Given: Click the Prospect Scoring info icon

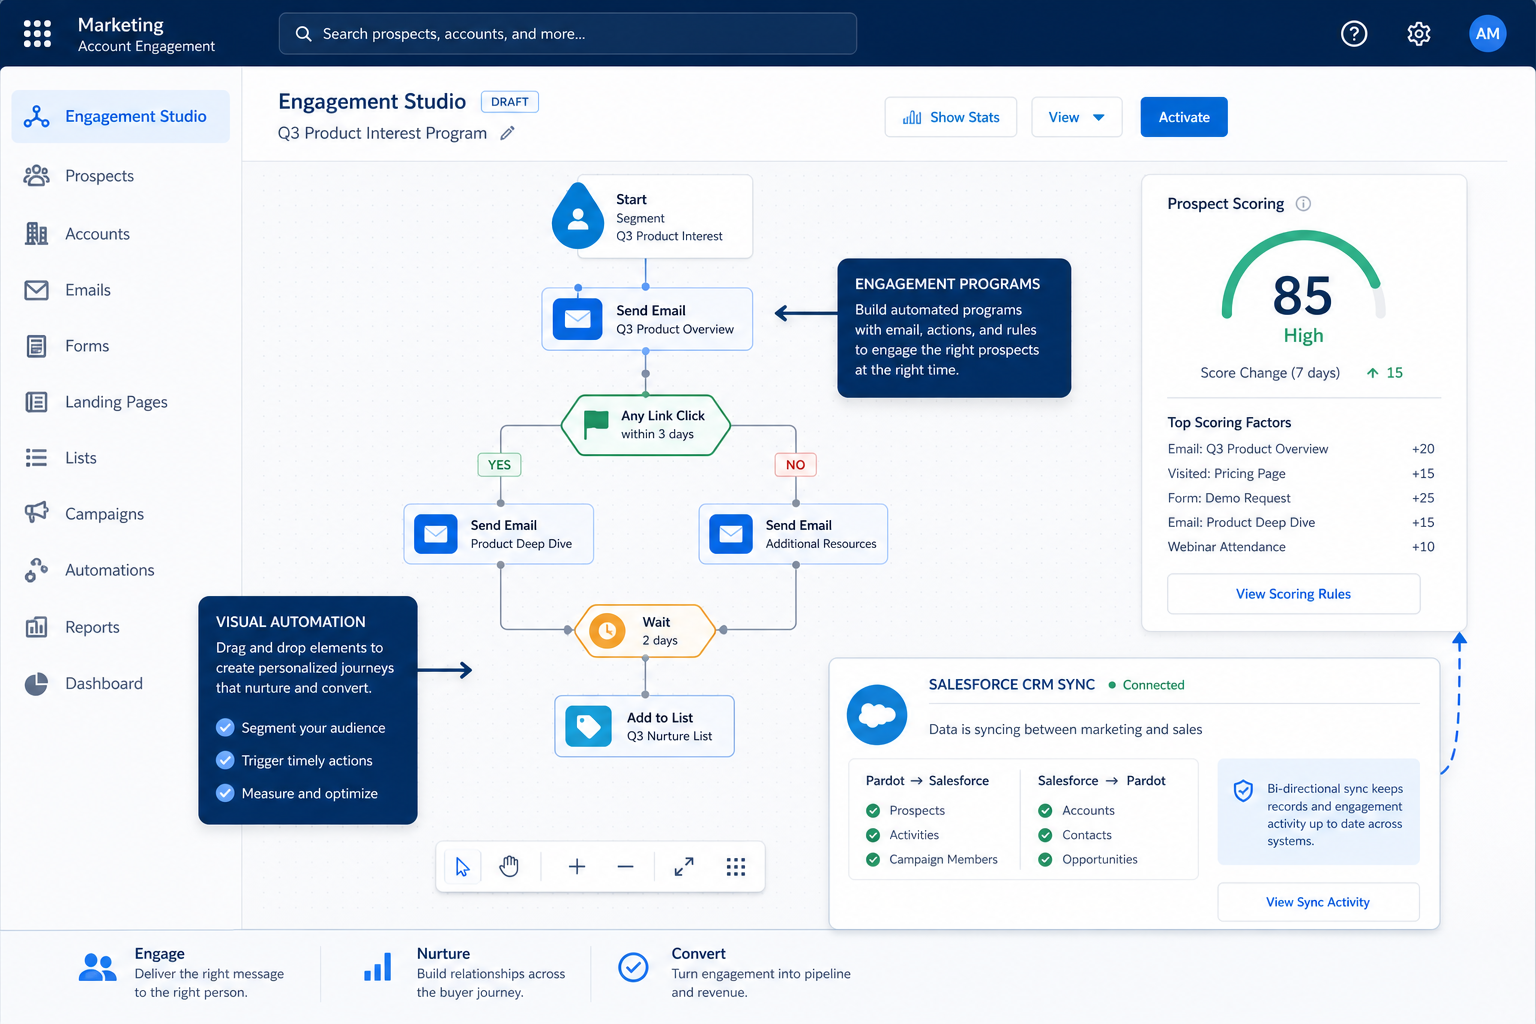Looking at the screenshot, I should coord(1303,204).
